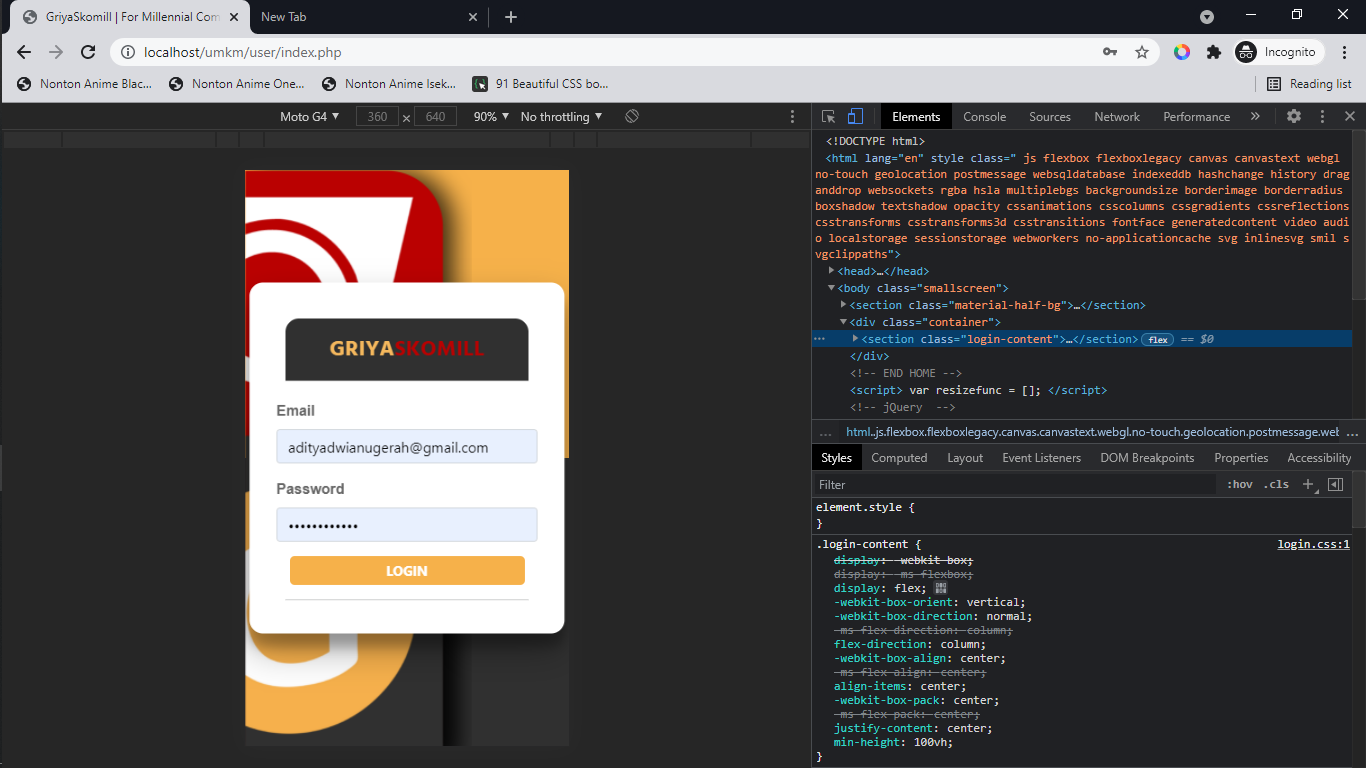
Task: Open the browser Extensions puzzle icon
Action: click(1214, 52)
